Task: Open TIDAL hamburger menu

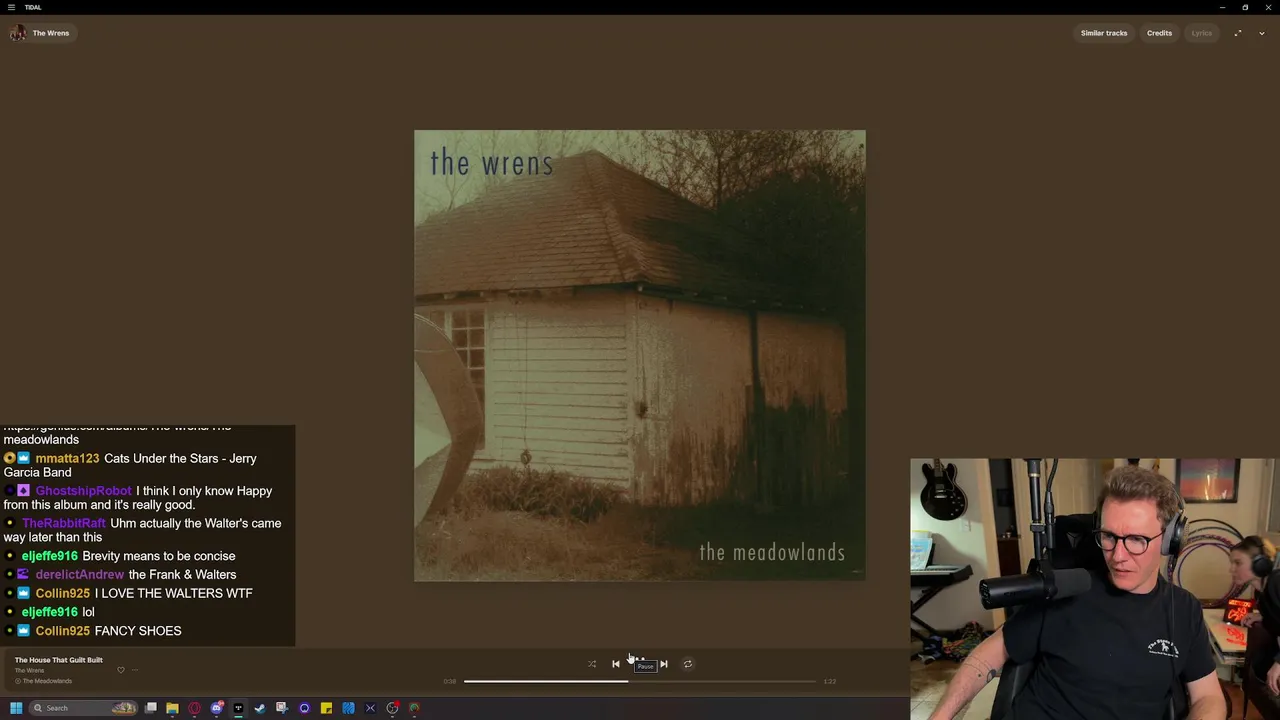Action: pos(12,7)
